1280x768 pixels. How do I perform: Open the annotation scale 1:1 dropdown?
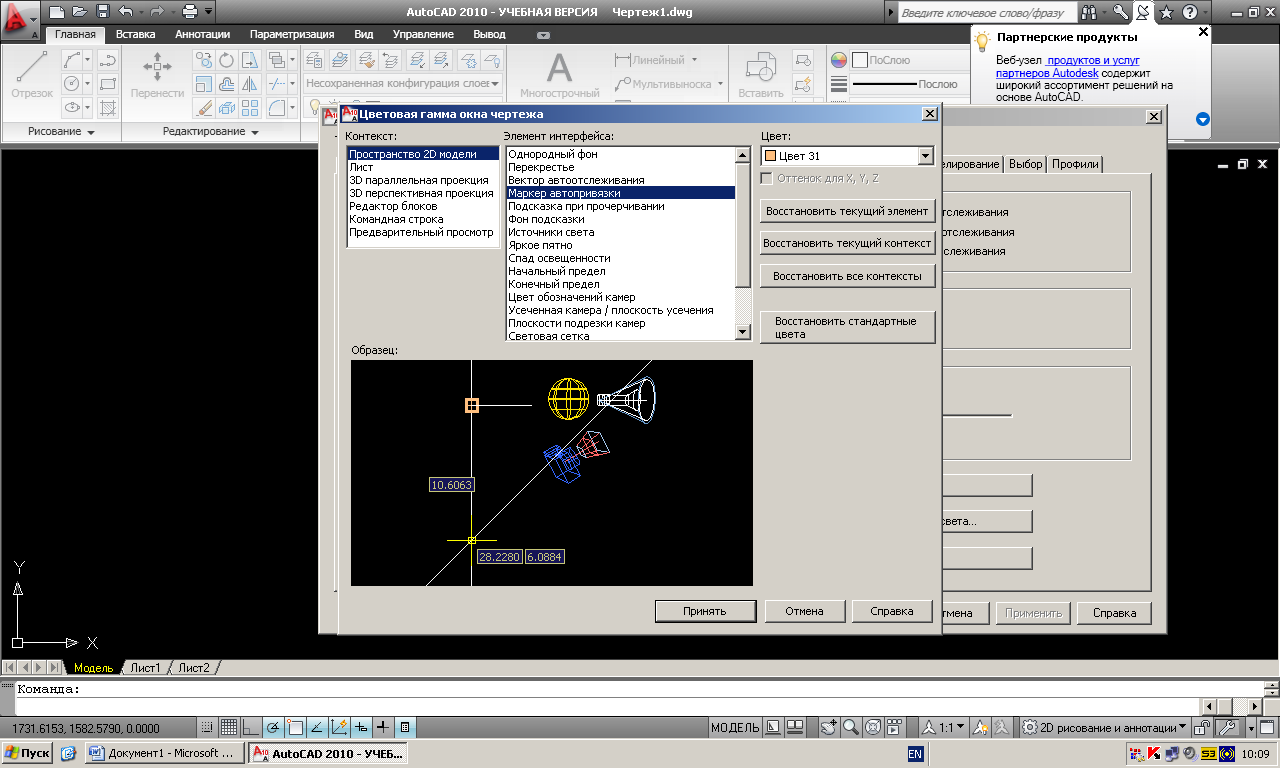[x=944, y=727]
